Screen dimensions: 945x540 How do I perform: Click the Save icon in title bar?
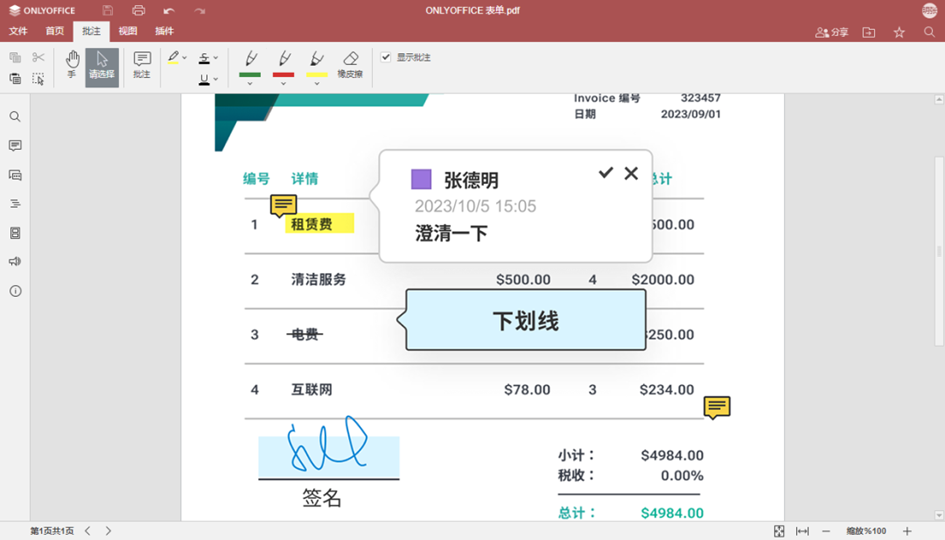coord(107,10)
